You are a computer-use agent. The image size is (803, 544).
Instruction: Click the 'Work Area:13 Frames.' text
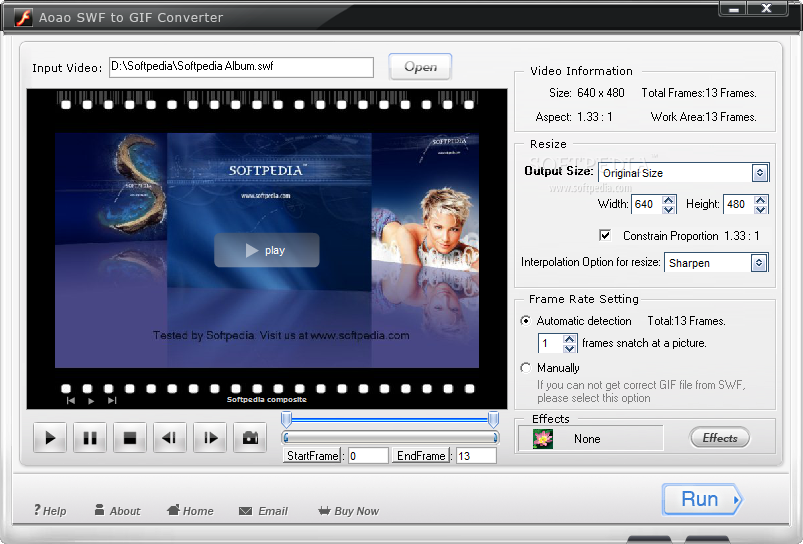703,117
